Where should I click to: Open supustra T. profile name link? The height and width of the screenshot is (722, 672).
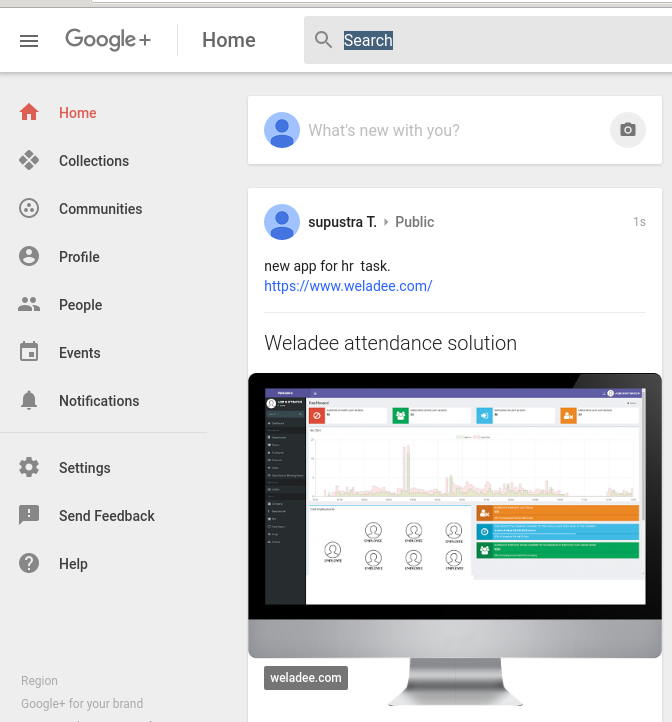(x=342, y=222)
